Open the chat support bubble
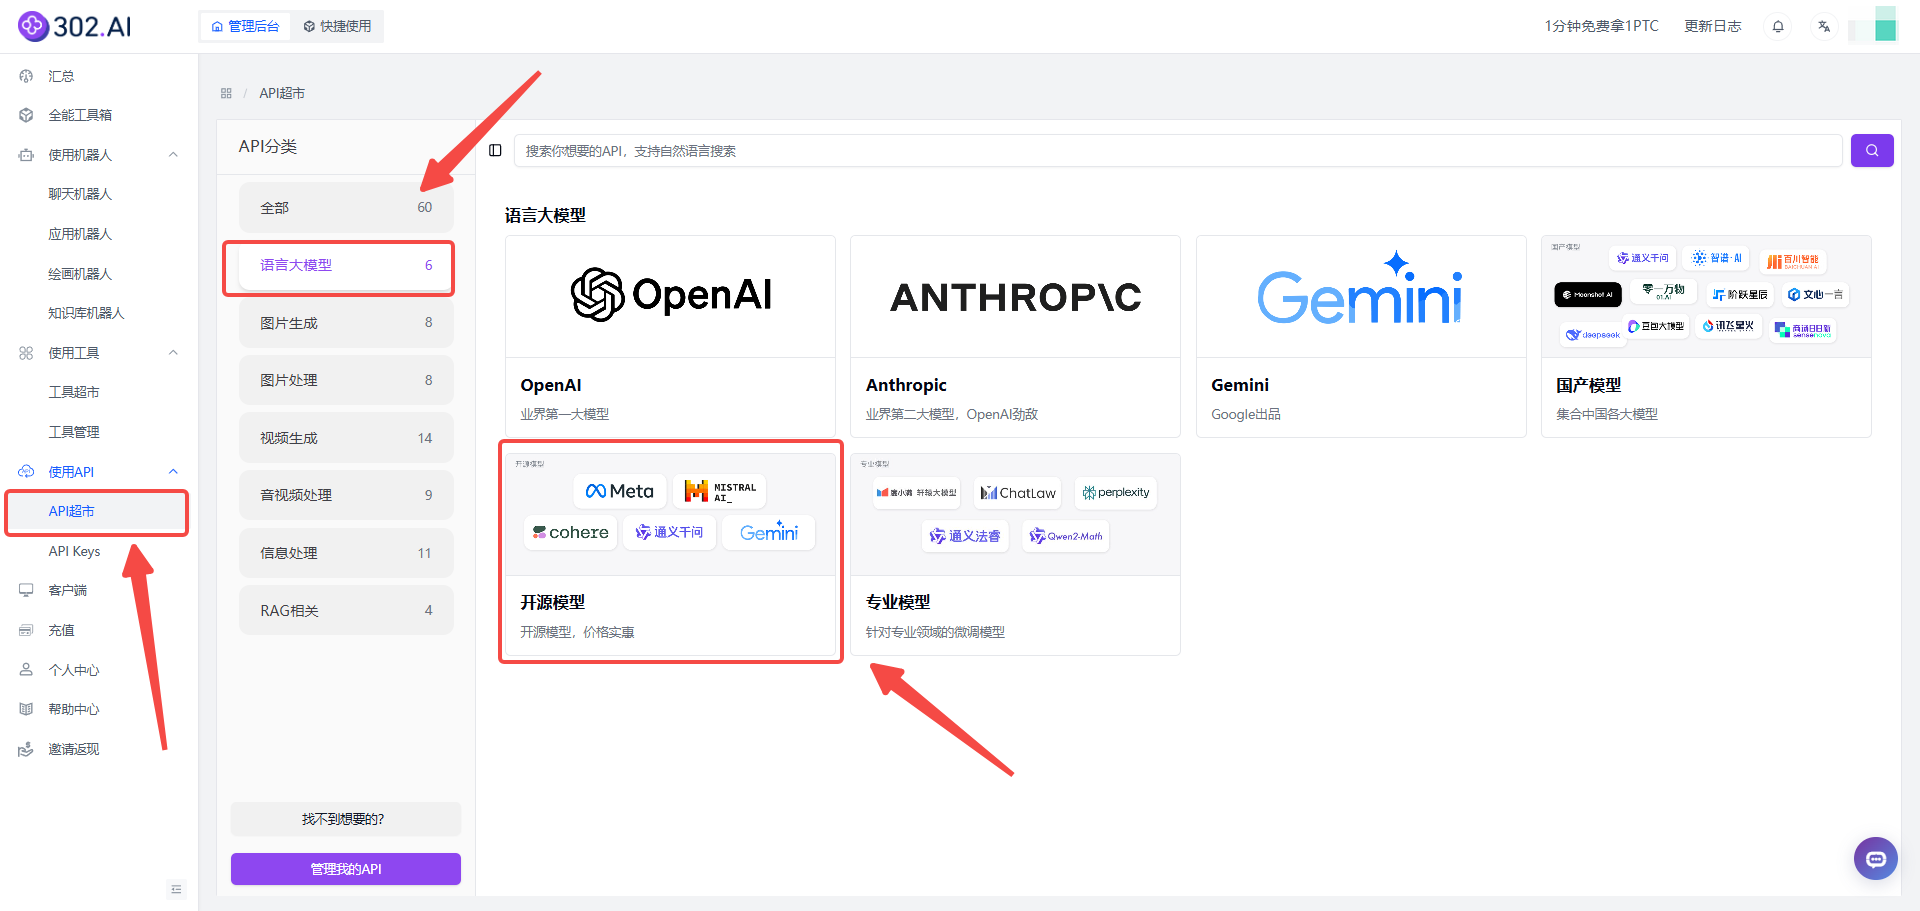 pyautogui.click(x=1875, y=858)
